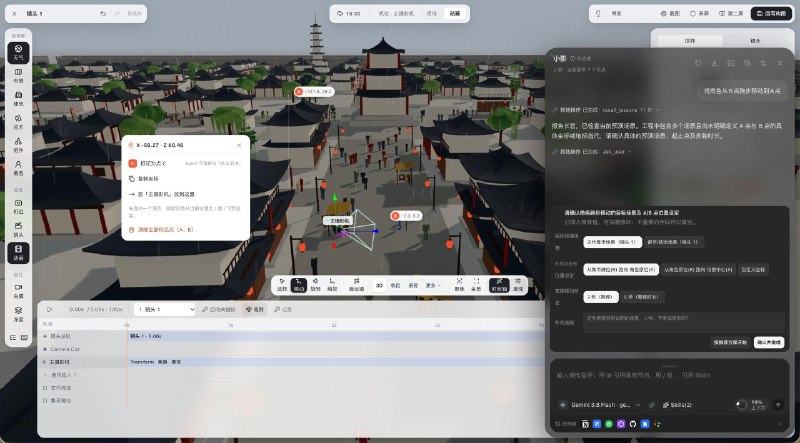The height and width of the screenshot is (443, 800).
Task: Click the timeline play button
Action: click(x=49, y=309)
